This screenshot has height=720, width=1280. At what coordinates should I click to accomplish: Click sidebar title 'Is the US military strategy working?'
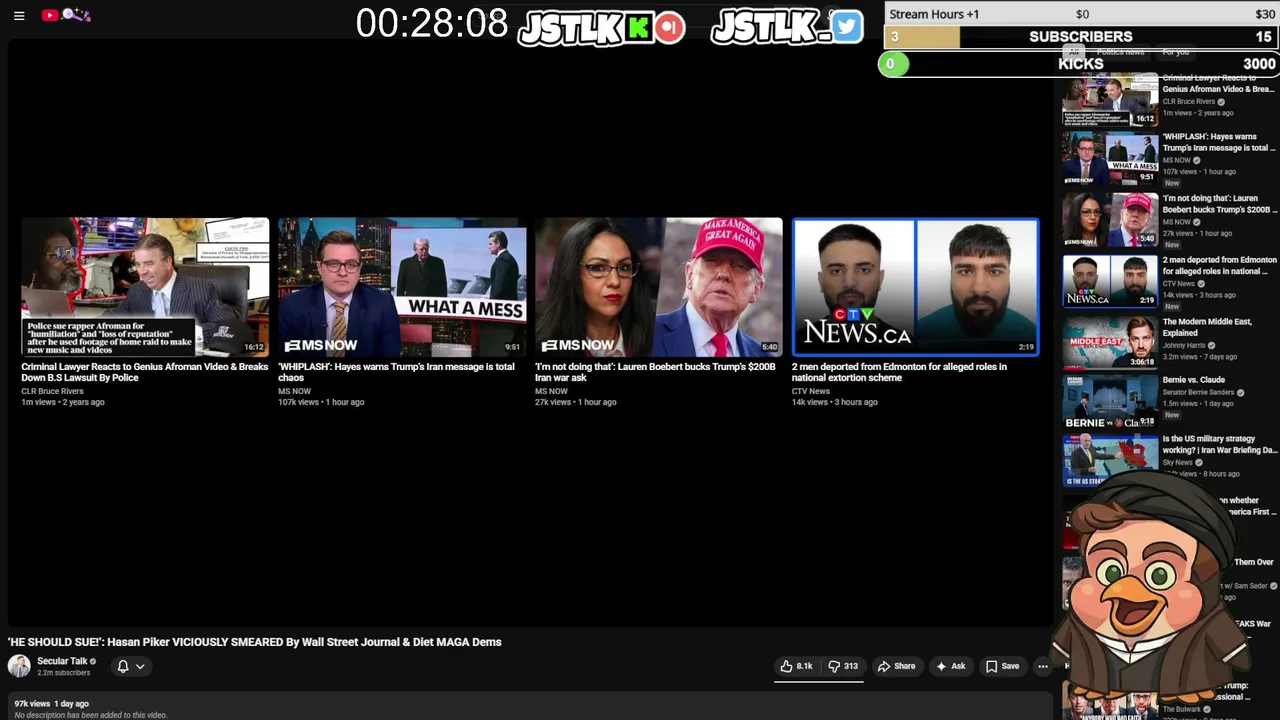(x=1219, y=444)
